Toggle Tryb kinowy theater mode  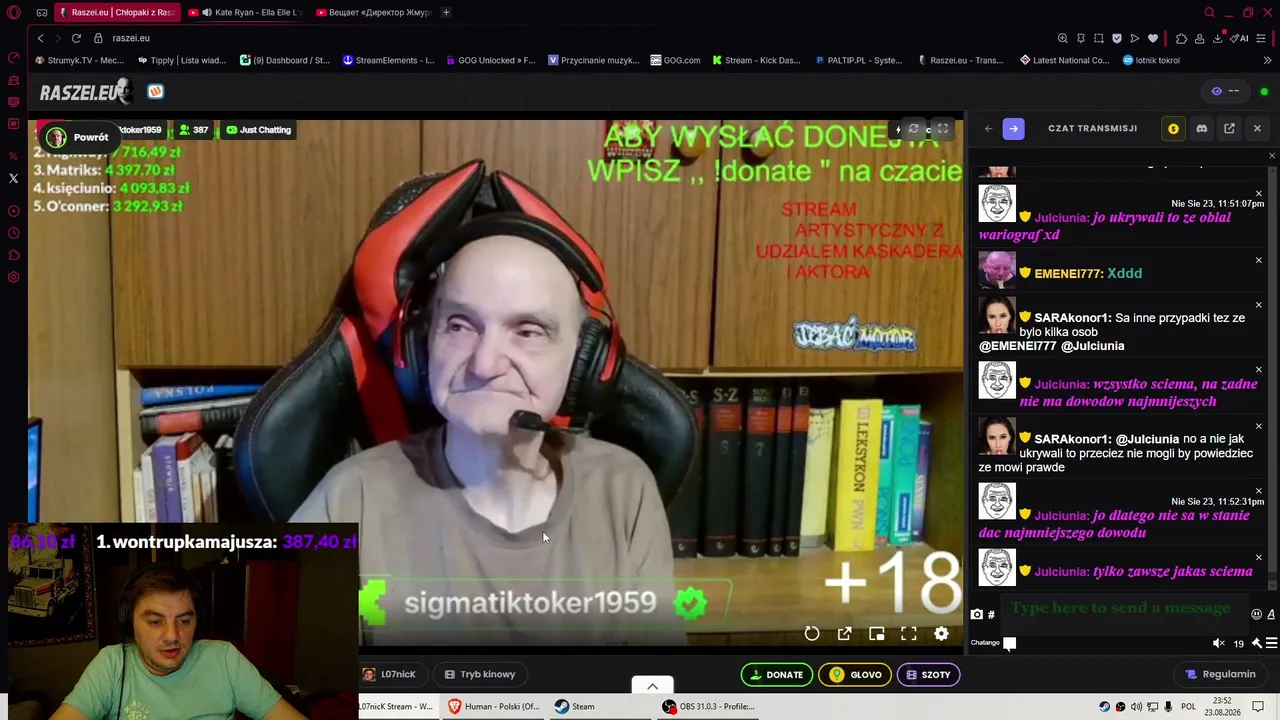click(480, 675)
